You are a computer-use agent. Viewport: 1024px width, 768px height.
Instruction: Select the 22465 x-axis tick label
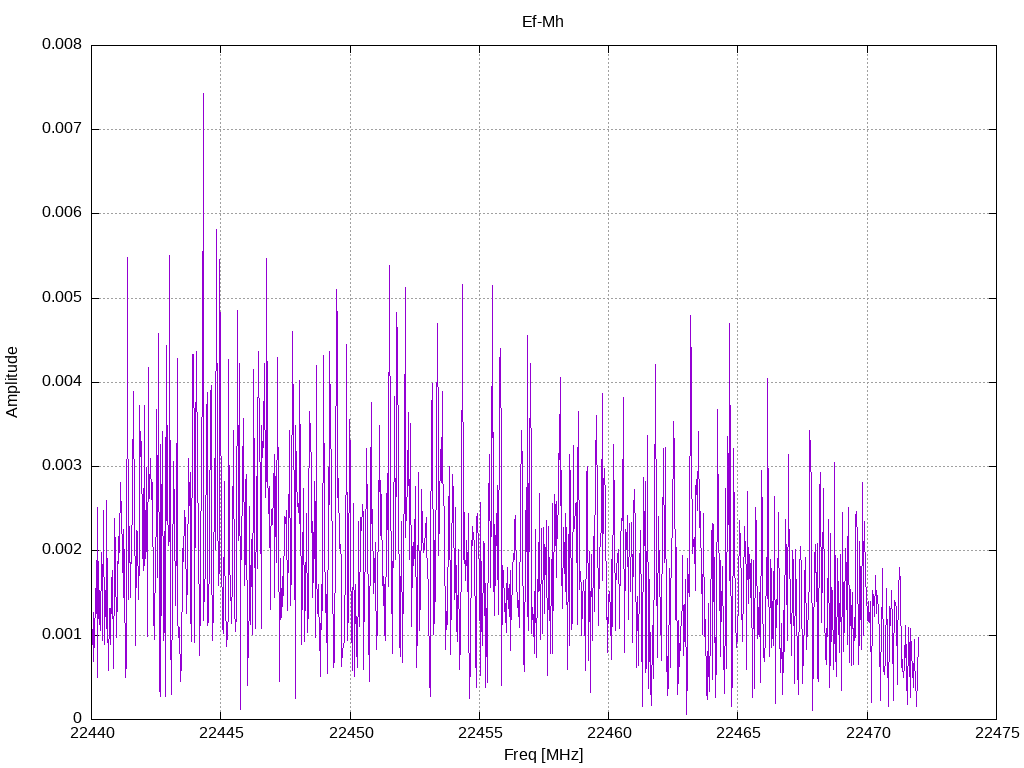point(737,734)
